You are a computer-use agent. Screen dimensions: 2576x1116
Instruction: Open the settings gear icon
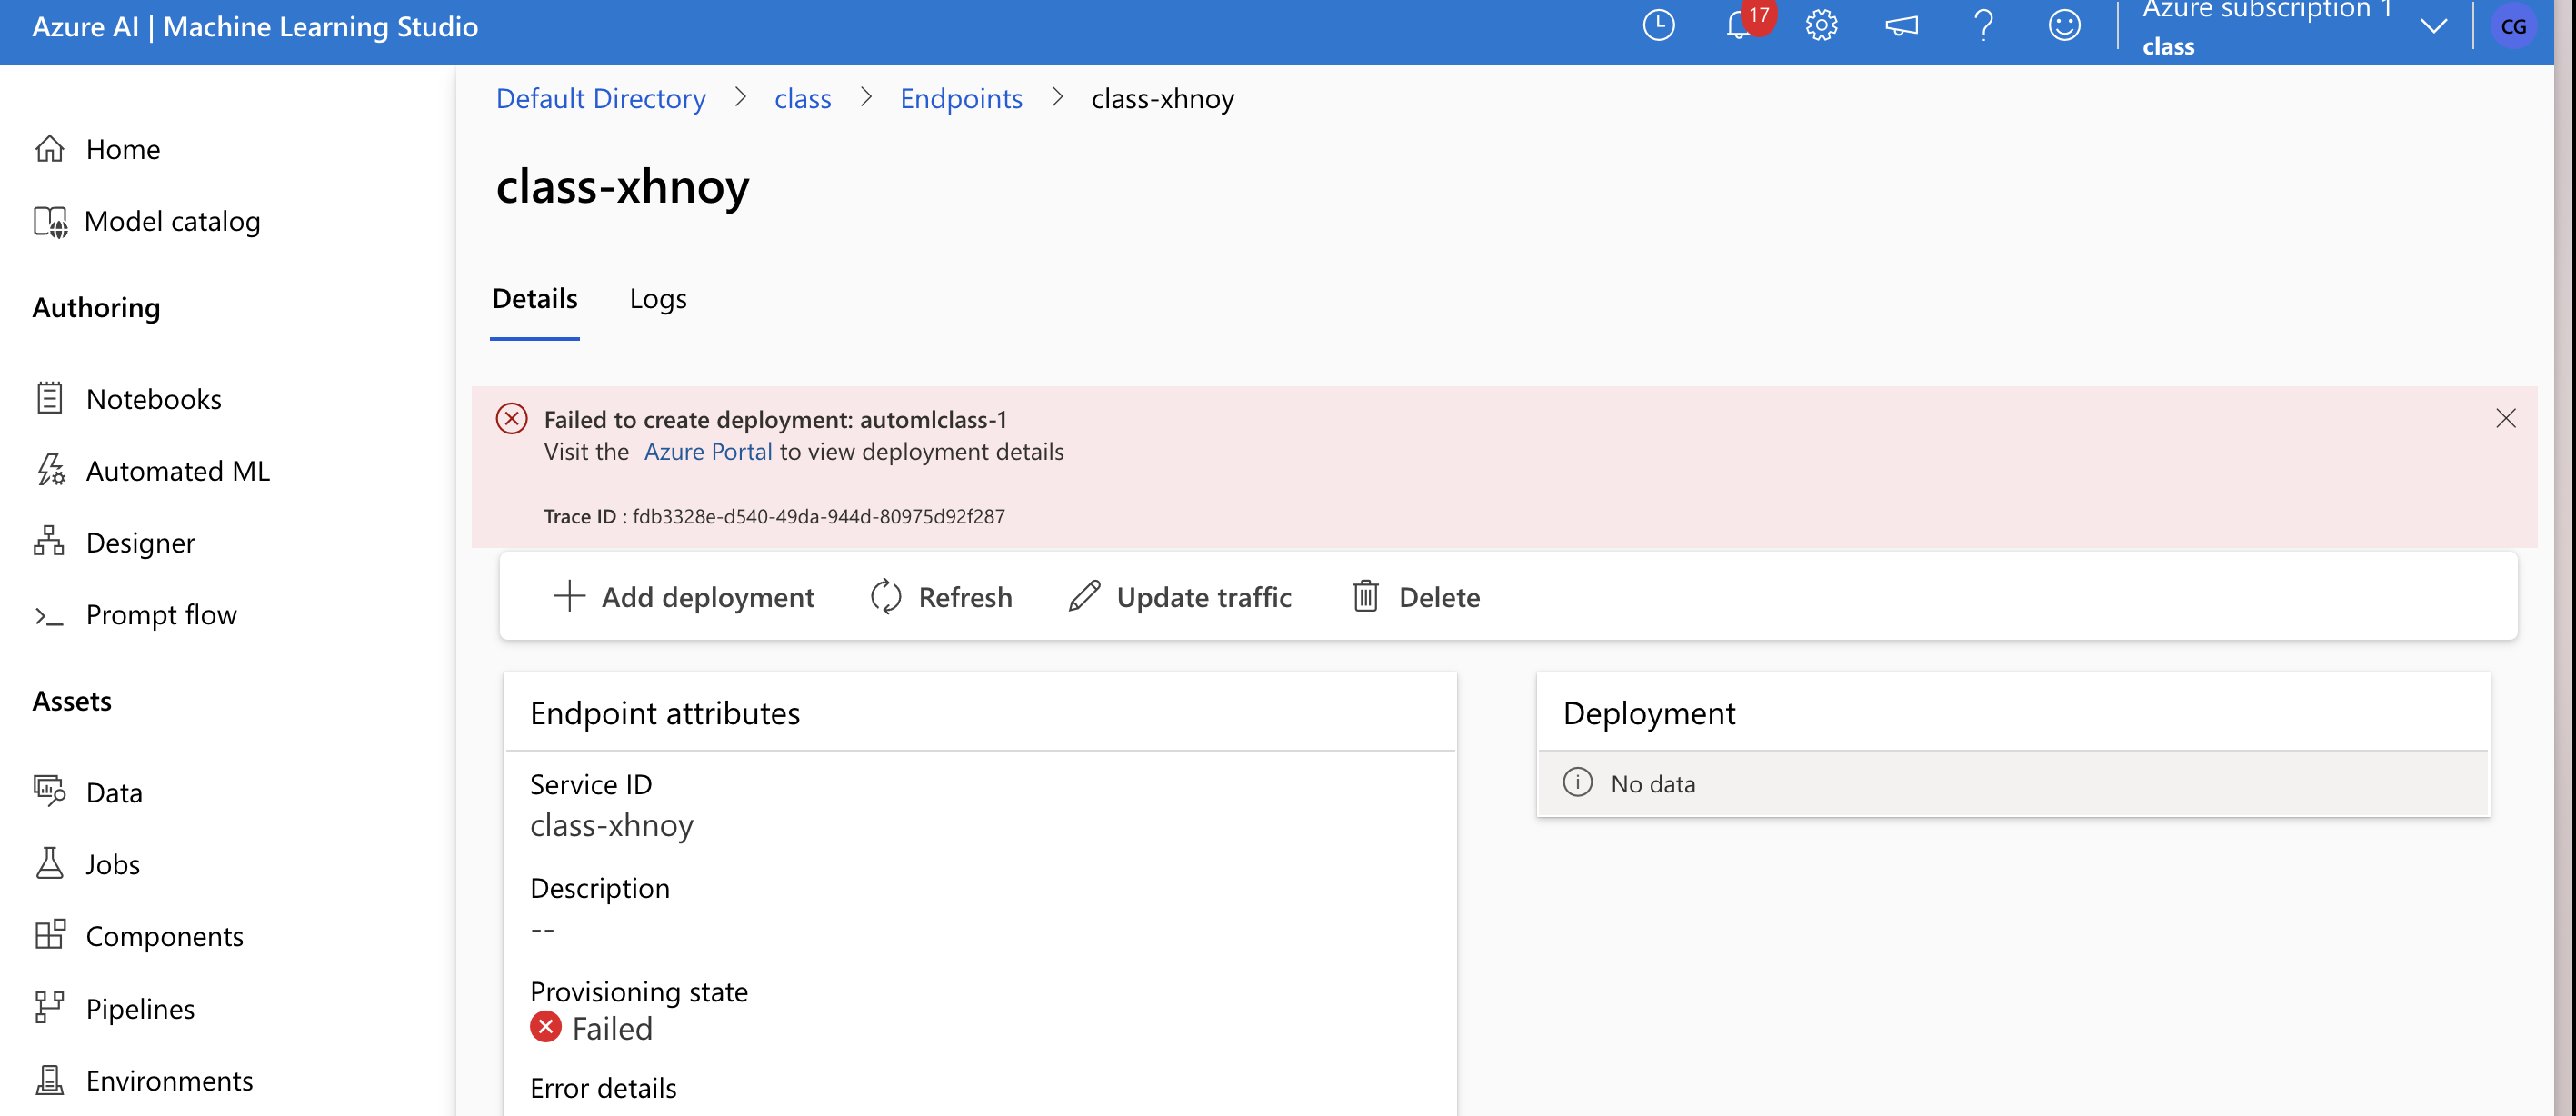1821,26
